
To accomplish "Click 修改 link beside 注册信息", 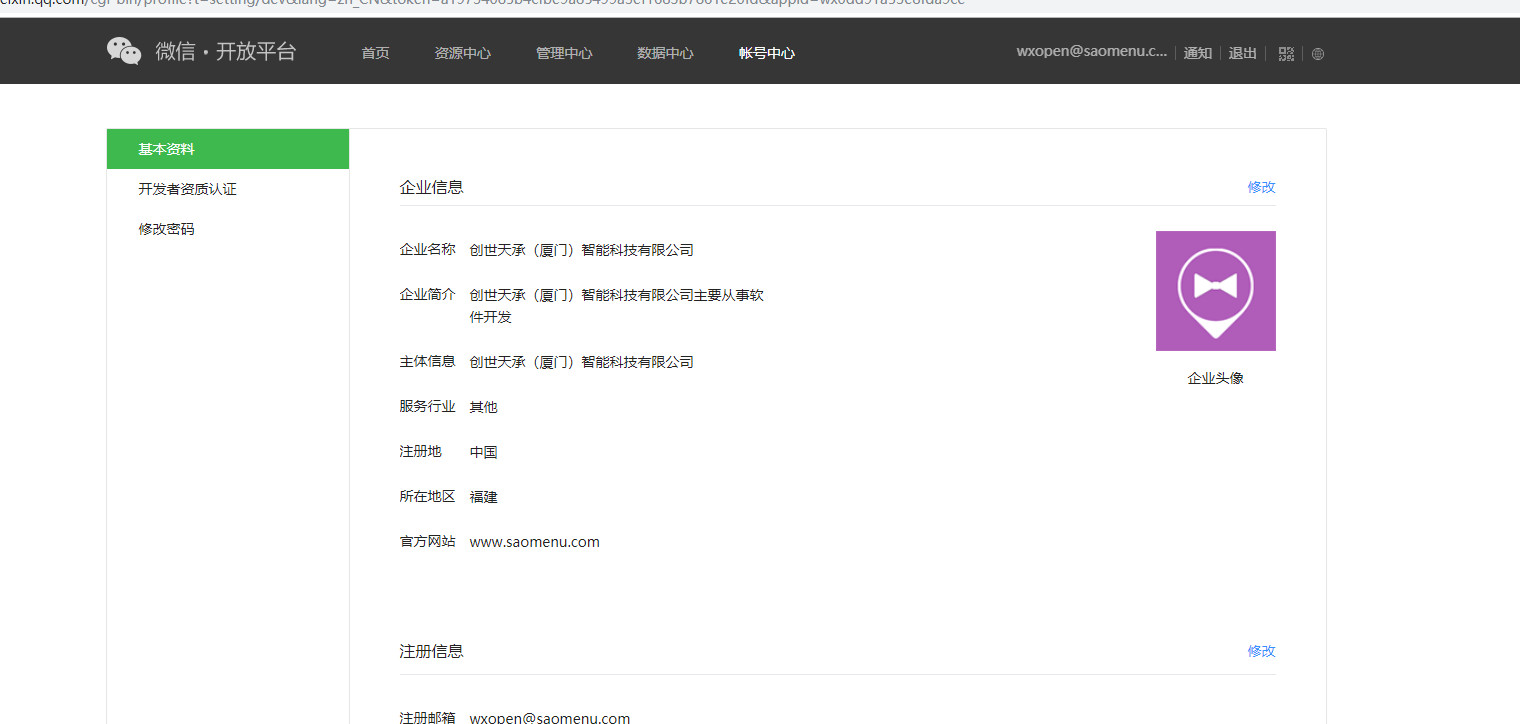I will pos(1262,651).
